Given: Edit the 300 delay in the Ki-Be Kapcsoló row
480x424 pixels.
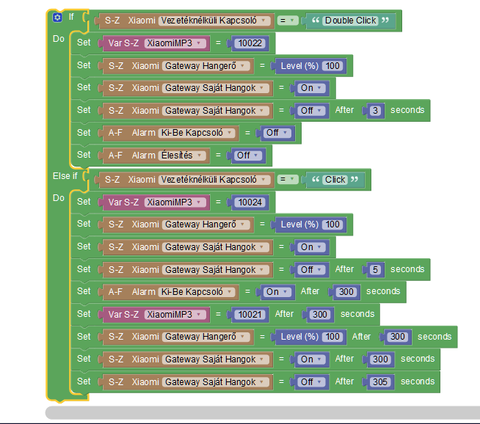Looking at the screenshot, I should pyautogui.click(x=346, y=292).
